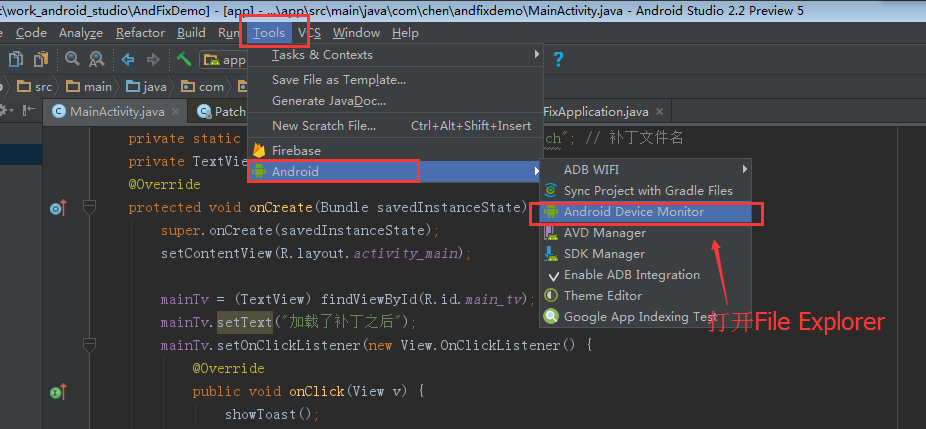Image resolution: width=926 pixels, height=429 pixels.
Task: Open the Code menu
Action: 31,33
